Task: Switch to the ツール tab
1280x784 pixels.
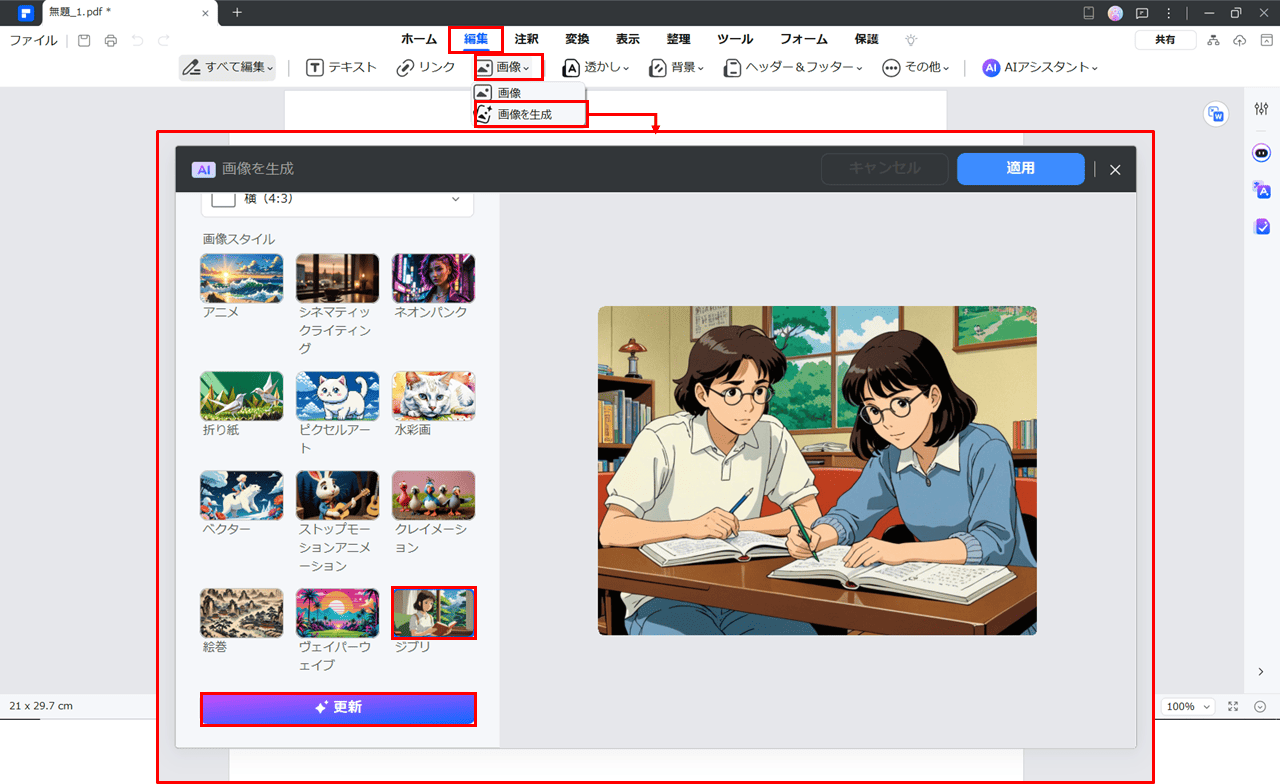Action: pos(735,39)
